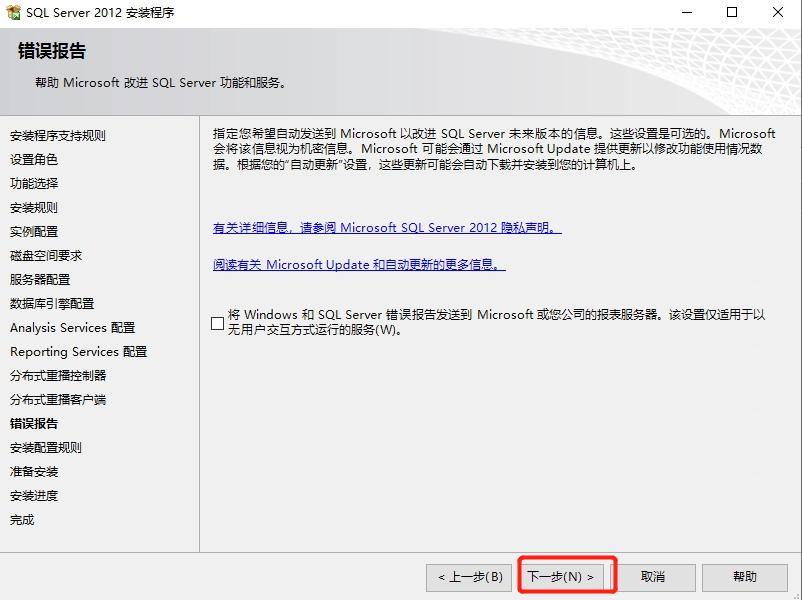The width and height of the screenshot is (802, 600).
Task: Maximize the setup window
Action: pyautogui.click(x=732, y=12)
